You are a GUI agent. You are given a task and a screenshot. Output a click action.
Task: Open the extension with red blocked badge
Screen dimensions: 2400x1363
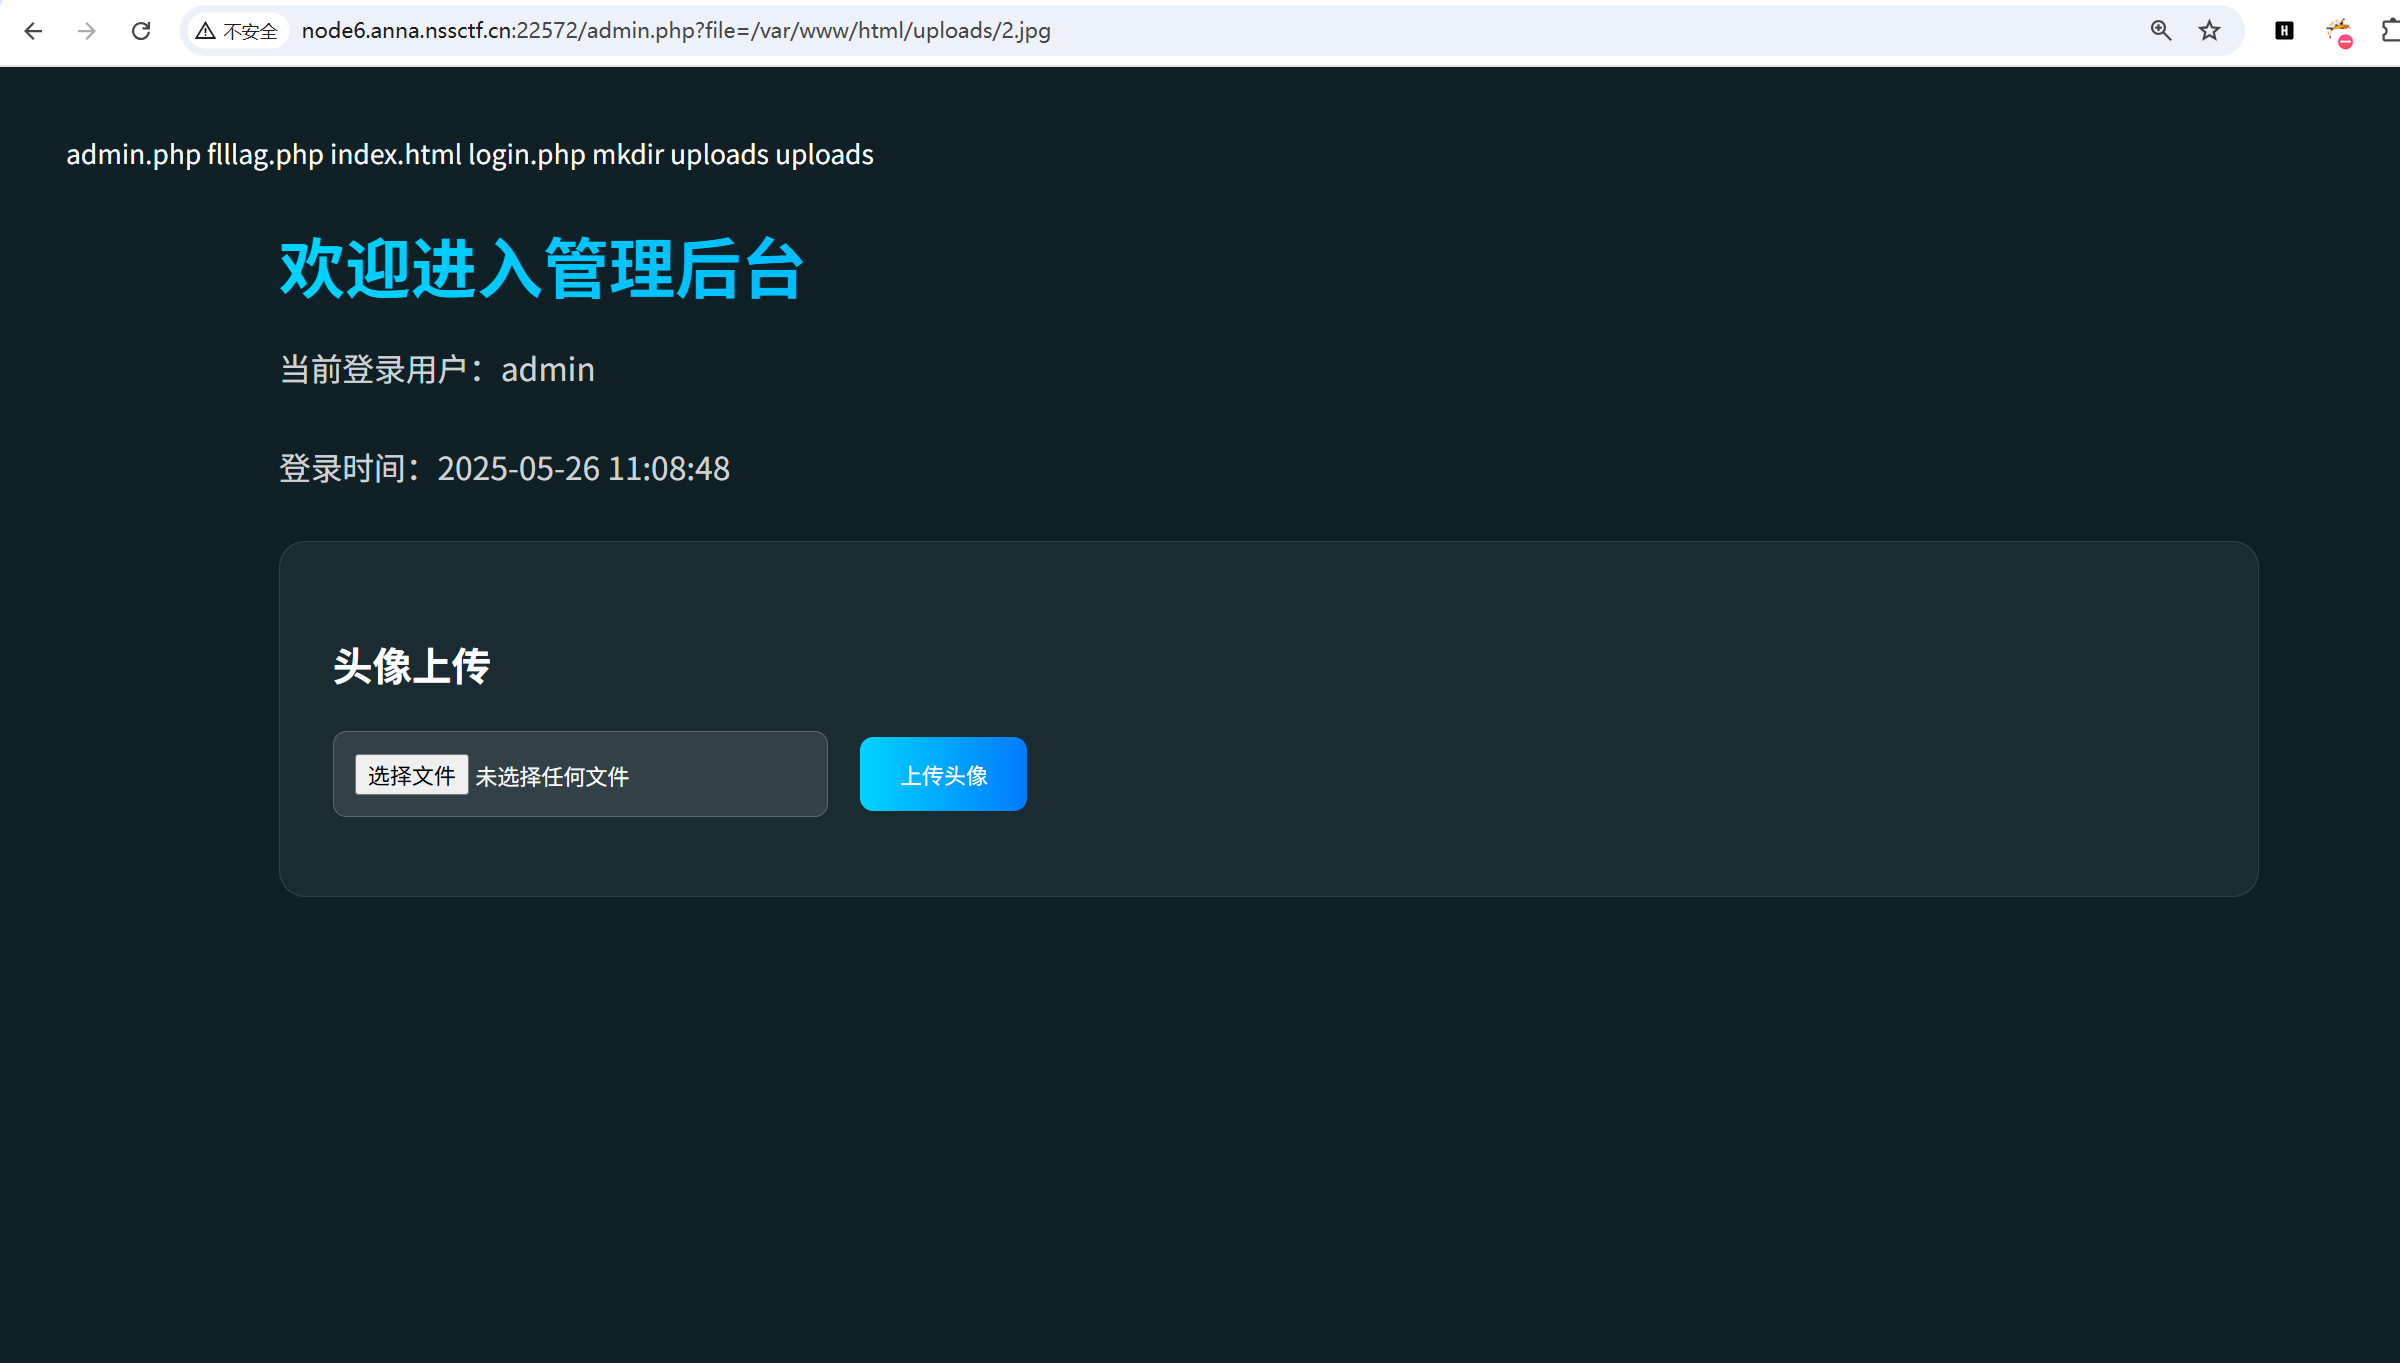tap(2339, 33)
